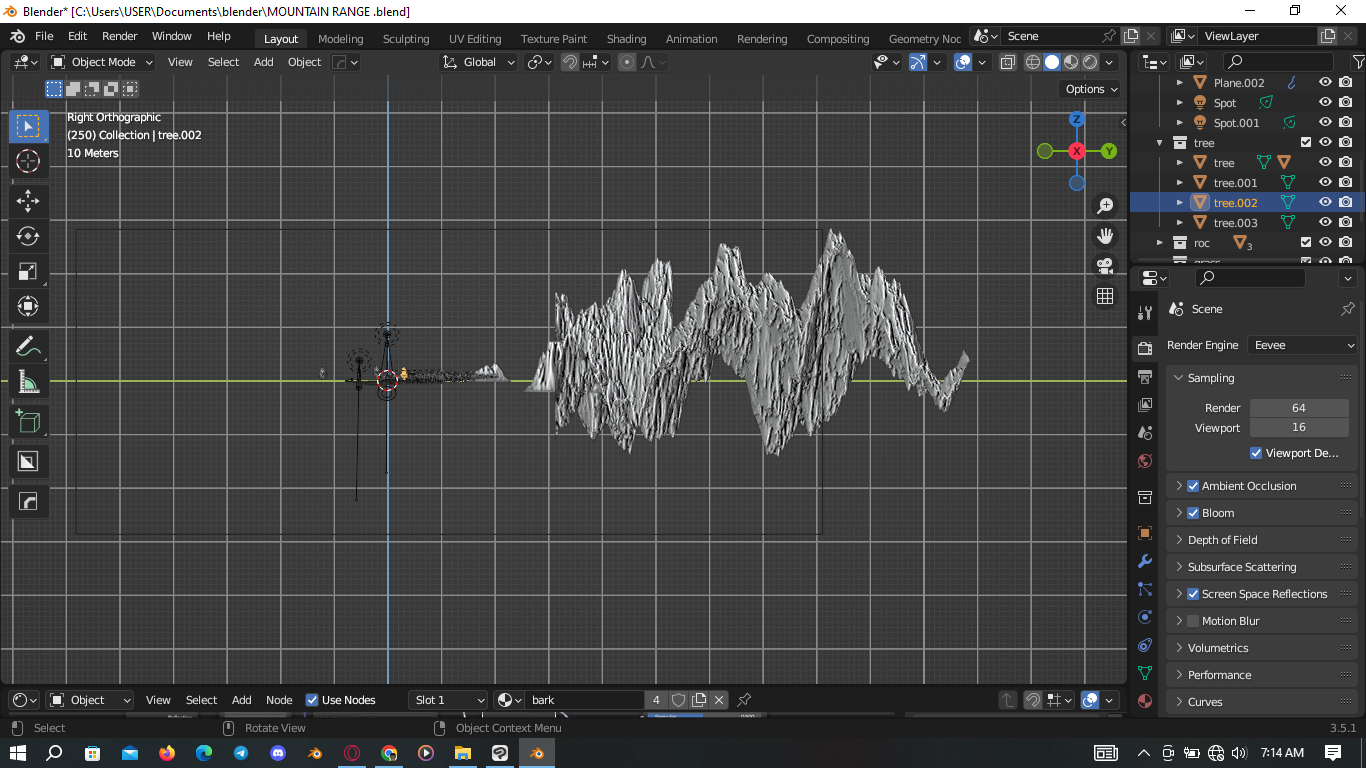
Task: Open World properties tab icon
Action: [1145, 461]
